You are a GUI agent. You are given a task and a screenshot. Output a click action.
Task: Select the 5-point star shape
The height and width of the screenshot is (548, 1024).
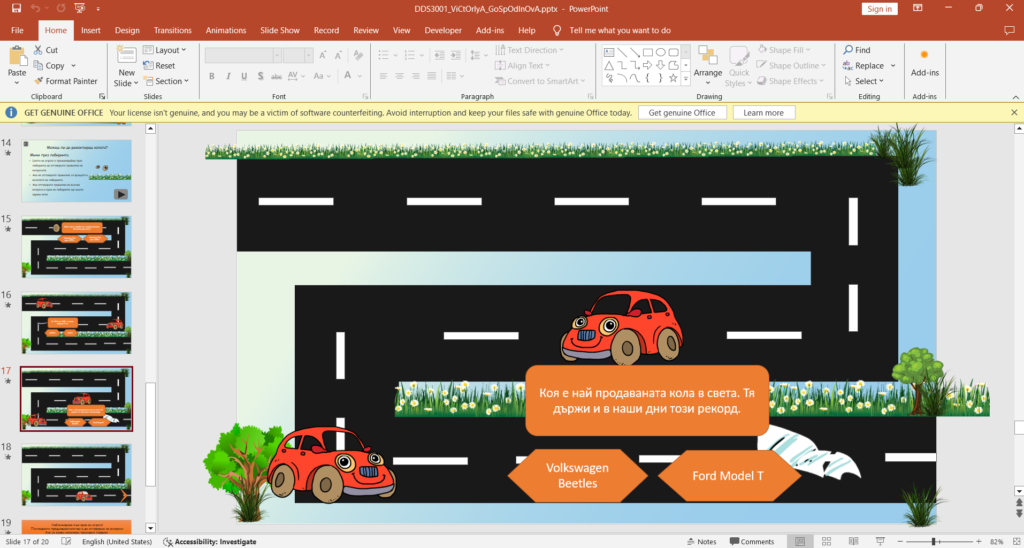pyautogui.click(x=673, y=78)
